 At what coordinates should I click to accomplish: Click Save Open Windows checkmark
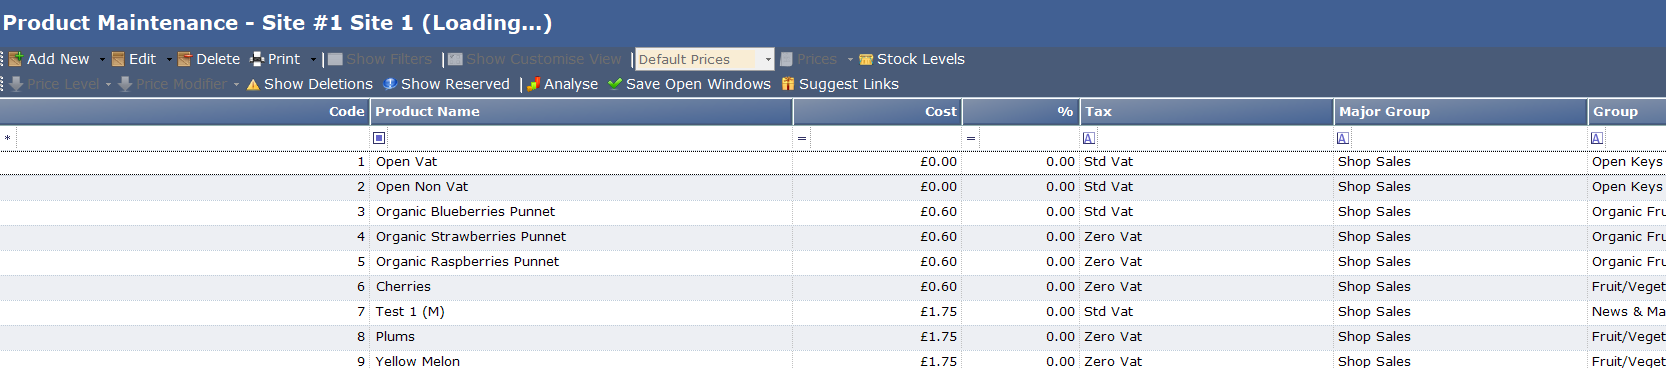click(x=615, y=84)
